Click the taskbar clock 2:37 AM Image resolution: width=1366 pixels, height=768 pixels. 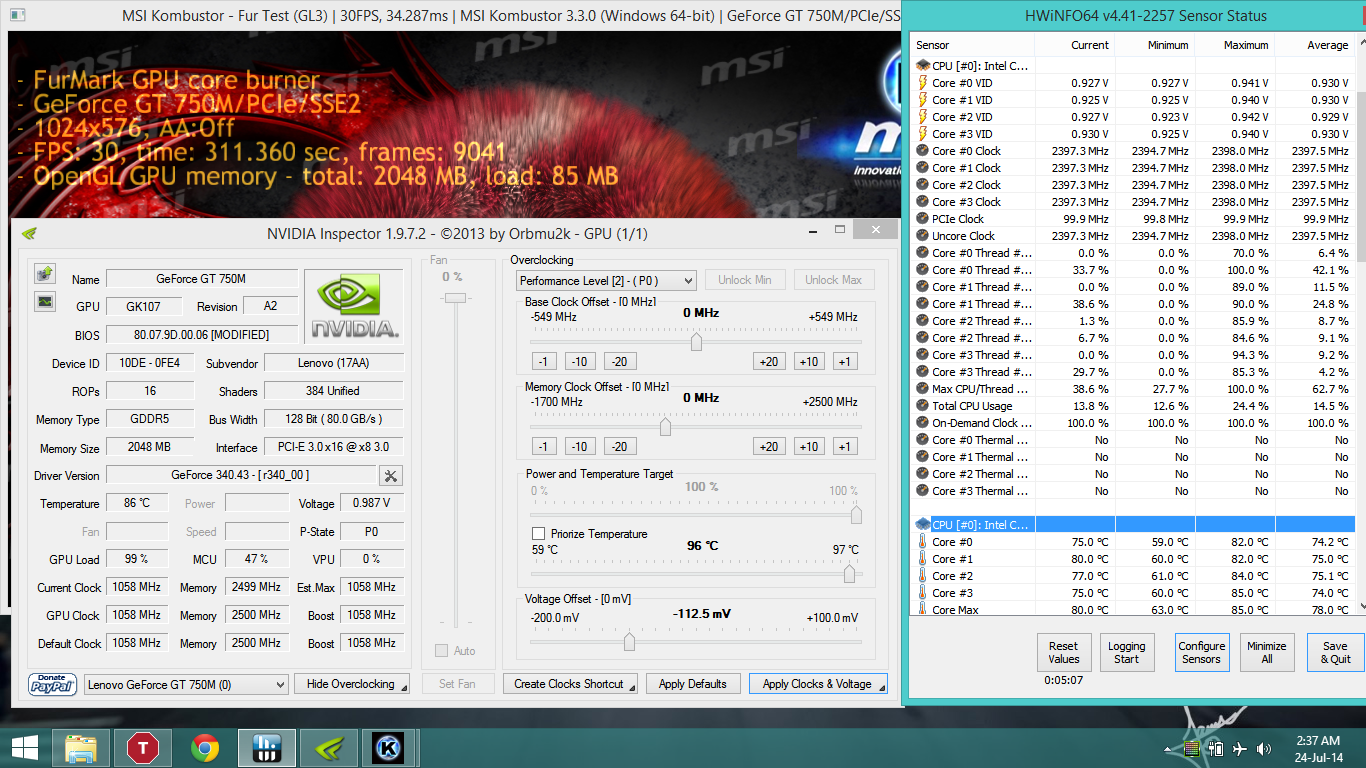[1317, 741]
